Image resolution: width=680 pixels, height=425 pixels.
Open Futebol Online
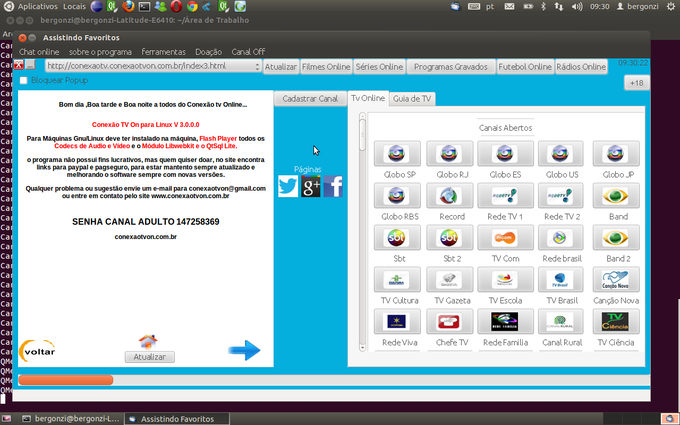(525, 67)
